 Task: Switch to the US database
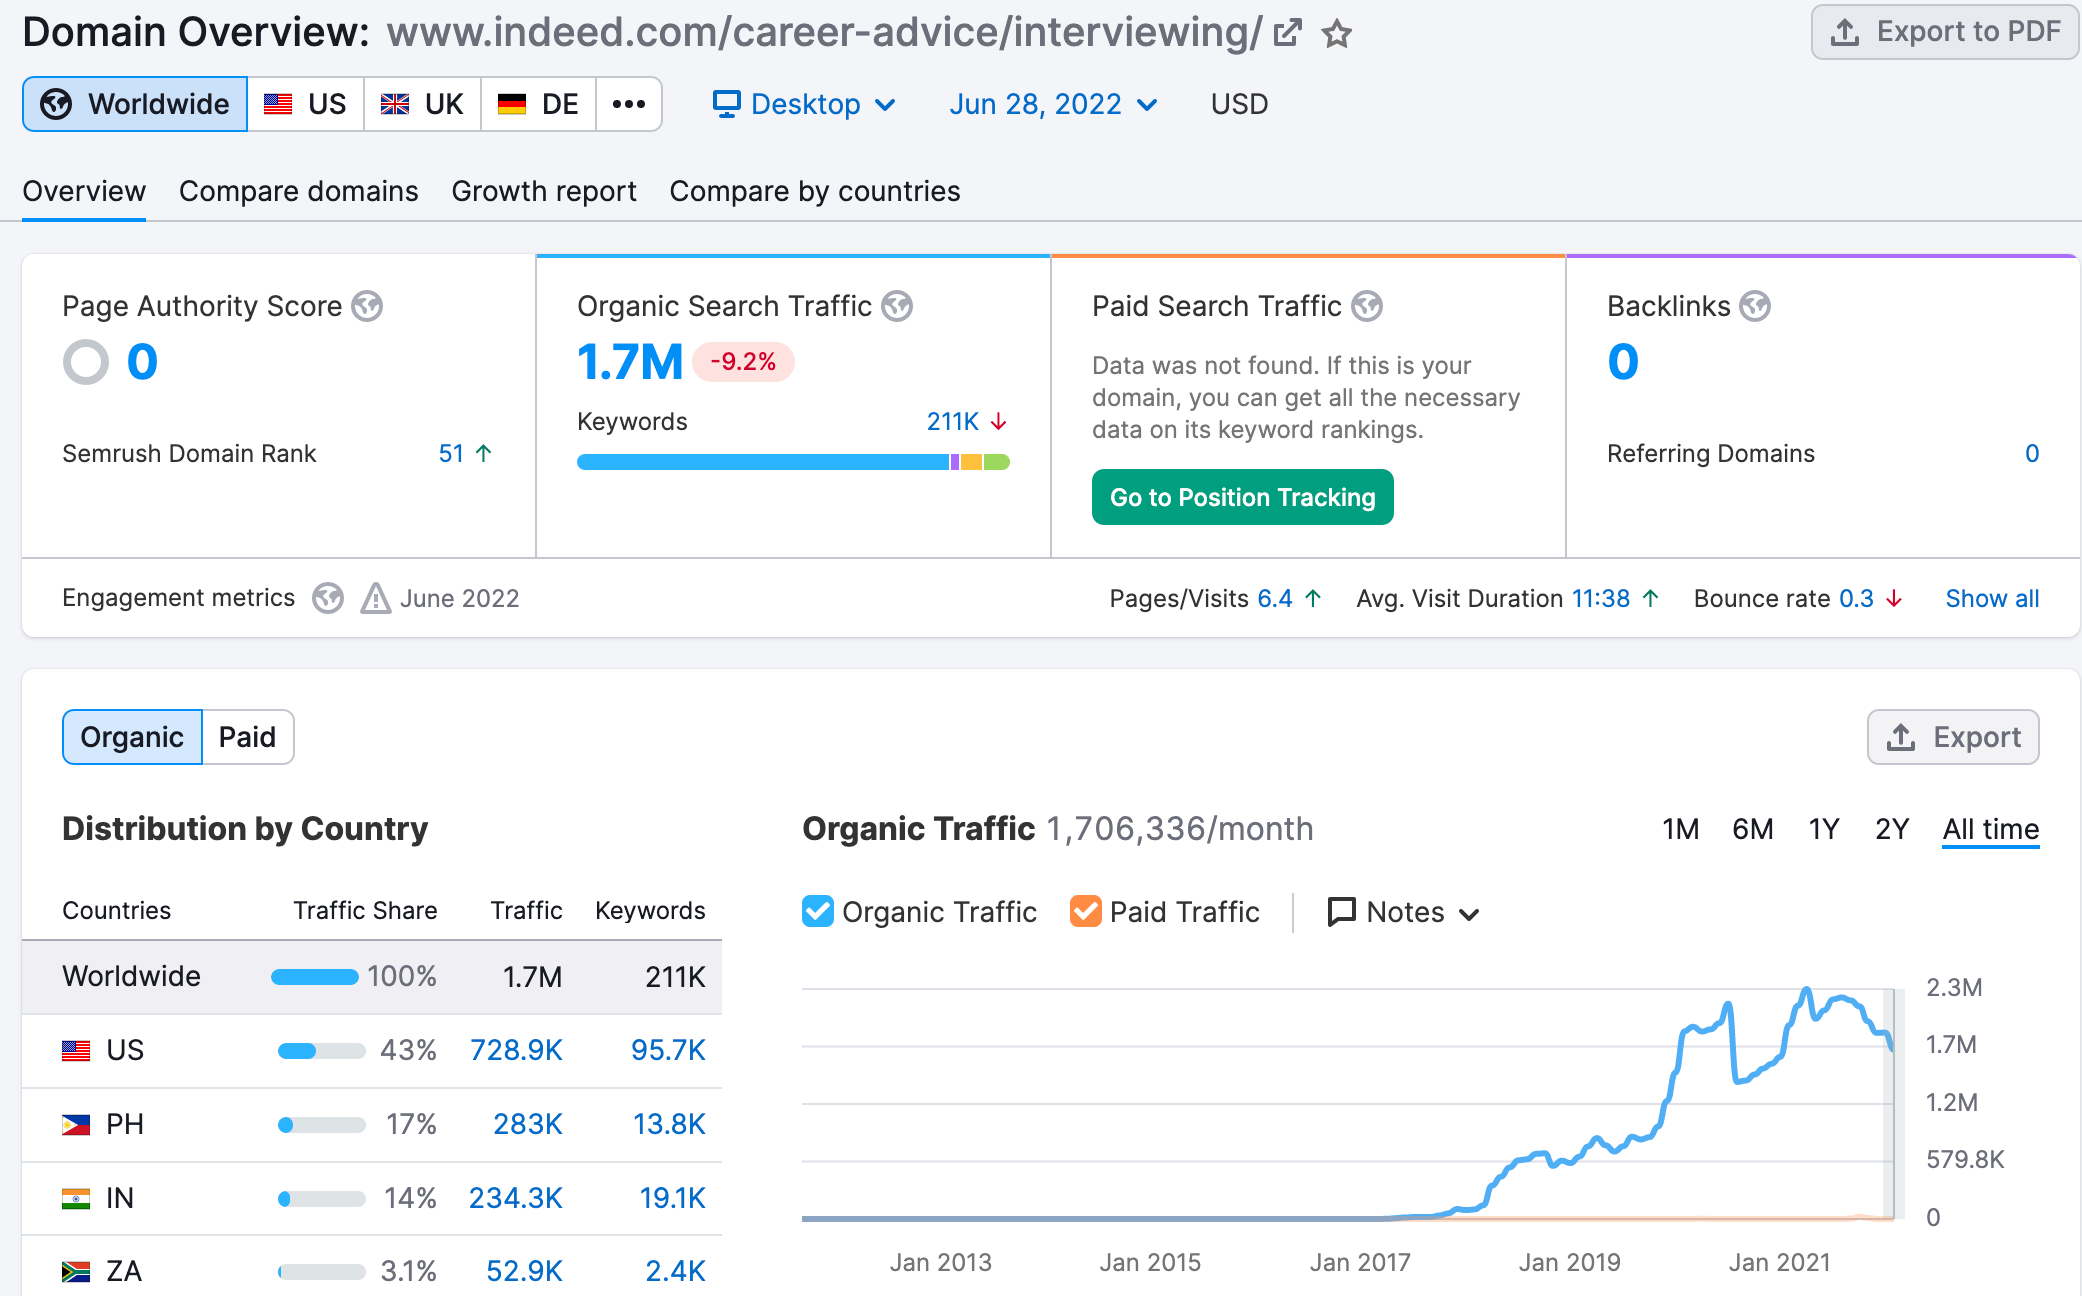(x=305, y=104)
